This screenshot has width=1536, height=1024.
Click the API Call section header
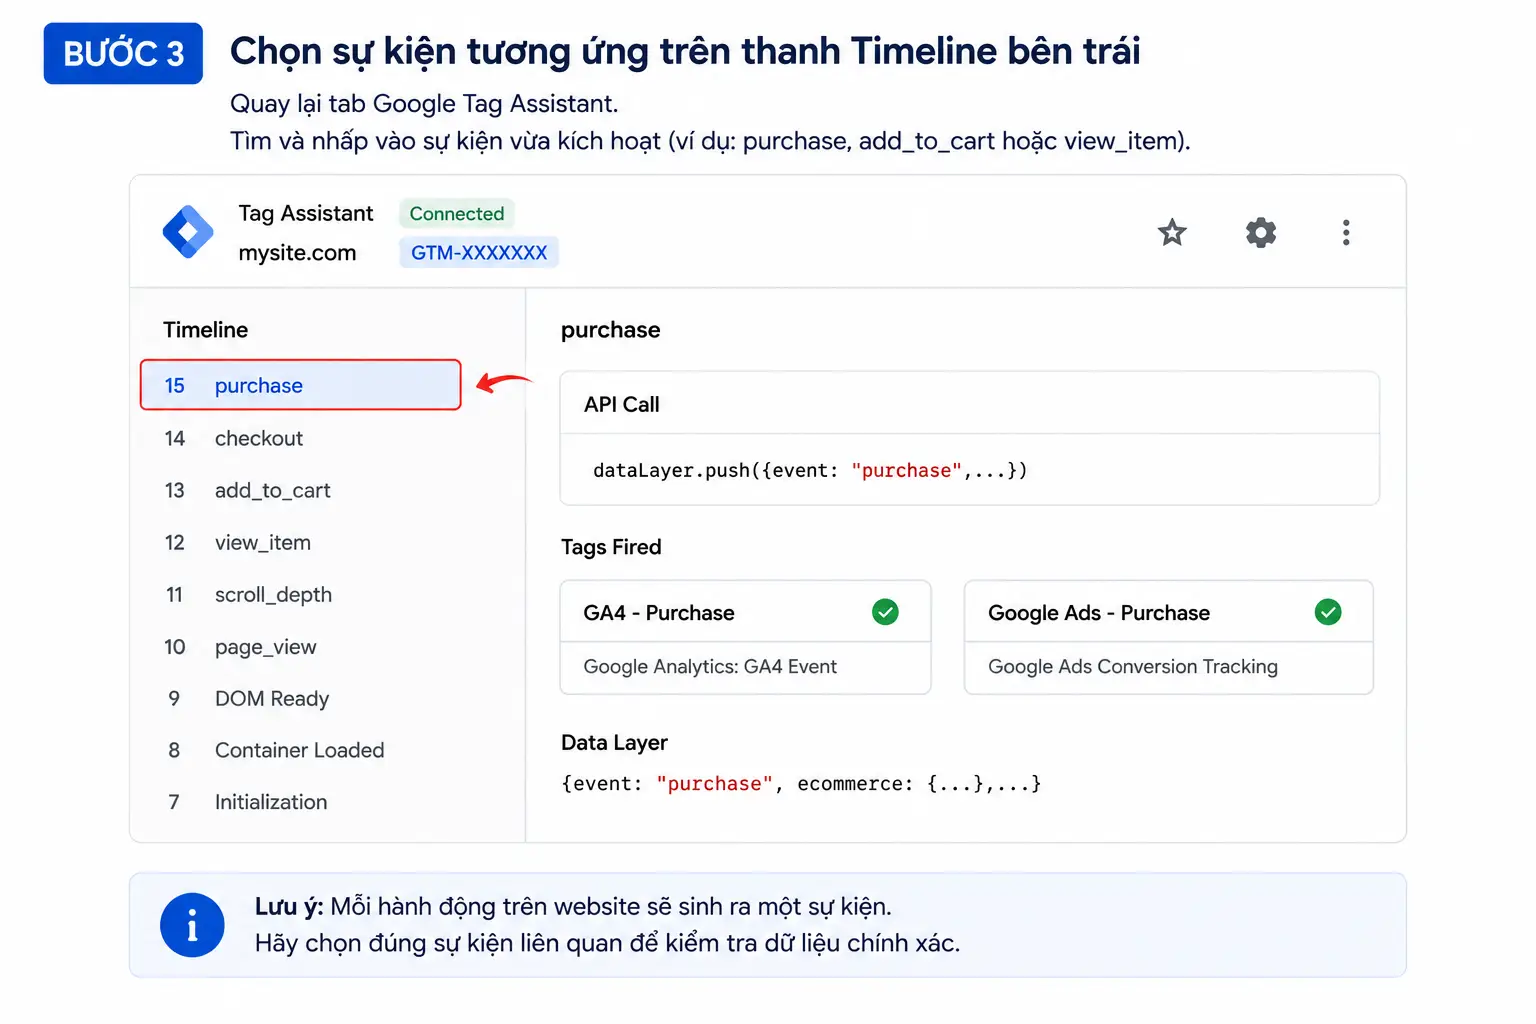(622, 404)
